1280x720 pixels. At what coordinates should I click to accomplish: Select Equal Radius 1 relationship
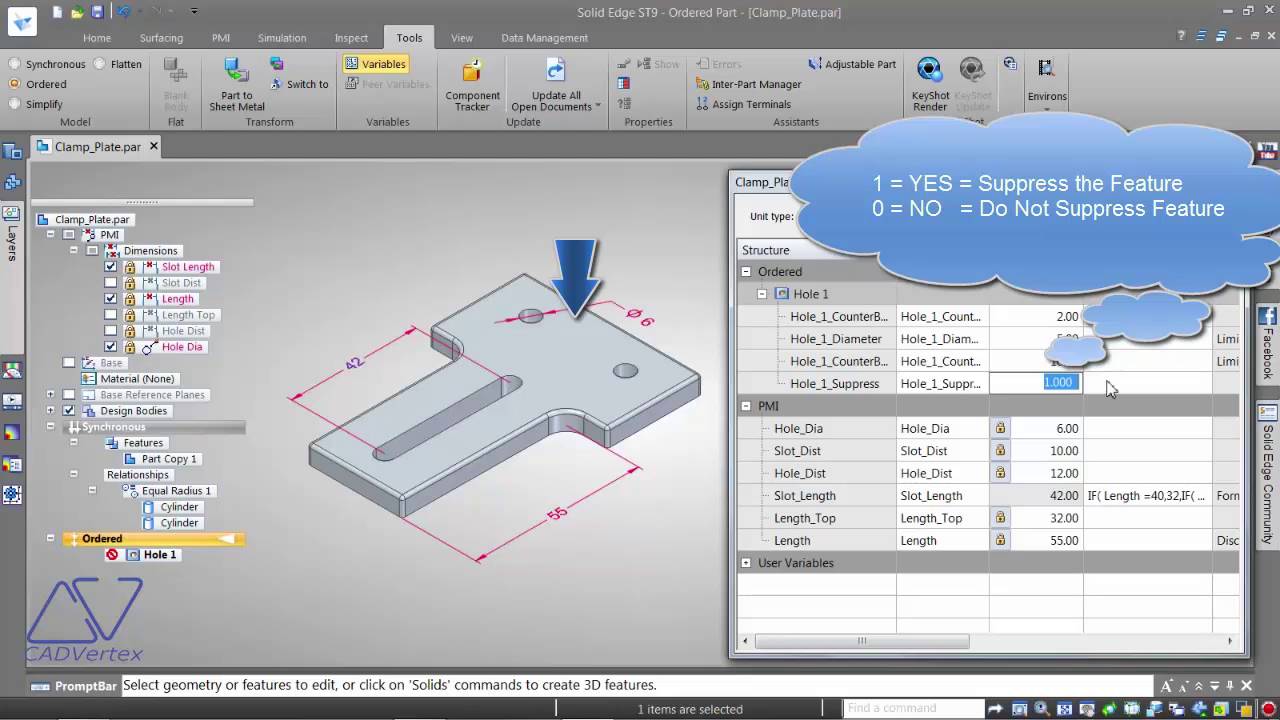click(176, 491)
